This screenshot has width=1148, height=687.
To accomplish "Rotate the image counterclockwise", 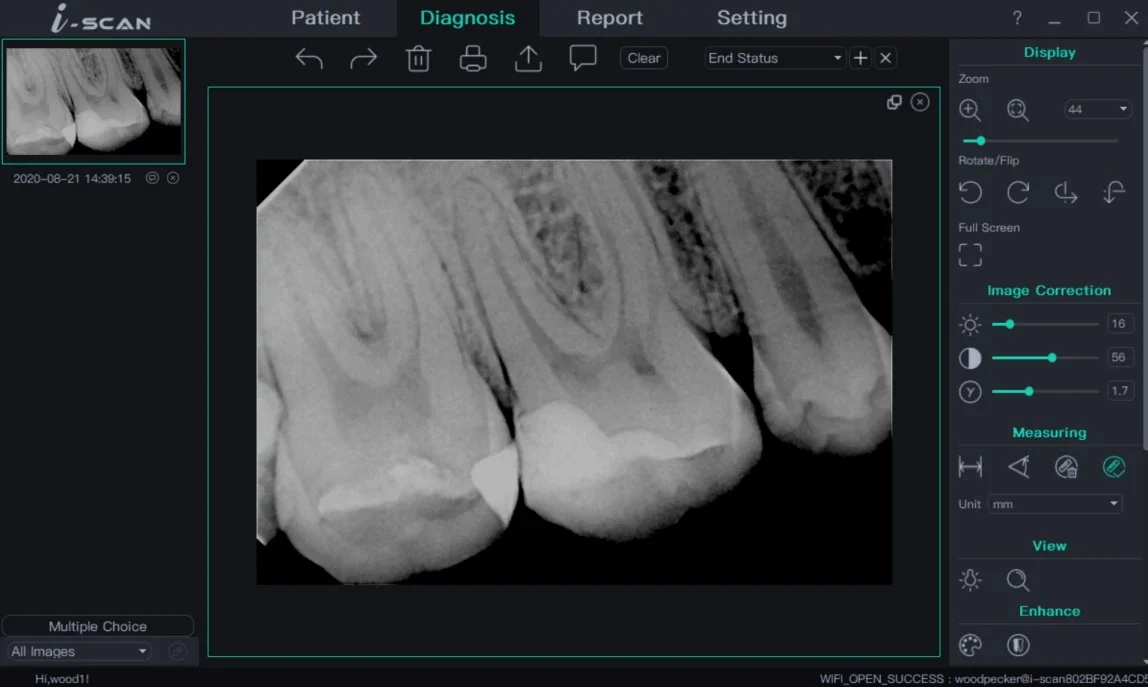I will [x=970, y=193].
